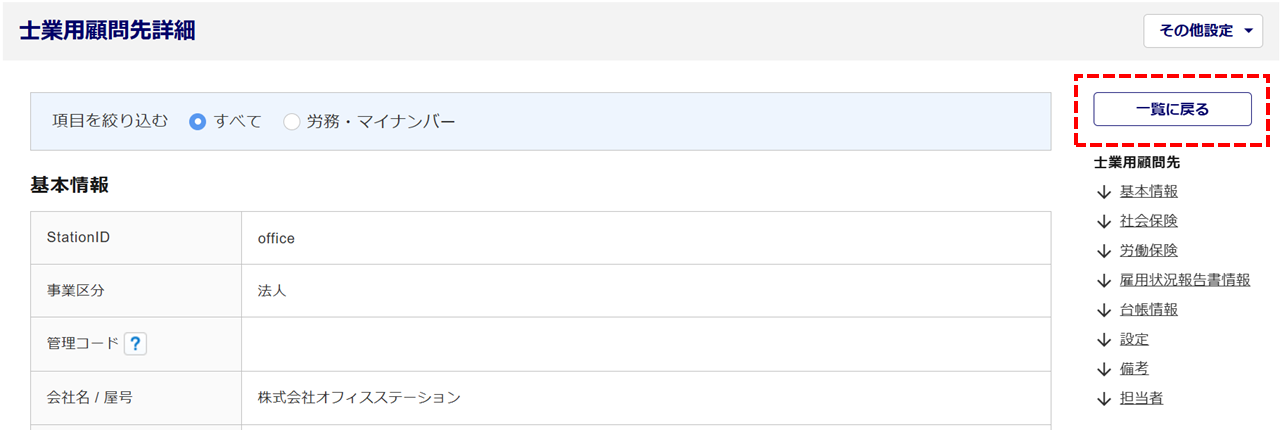Click the down arrow icon next to 担当者
The width and height of the screenshot is (1280, 430).
tap(1104, 398)
